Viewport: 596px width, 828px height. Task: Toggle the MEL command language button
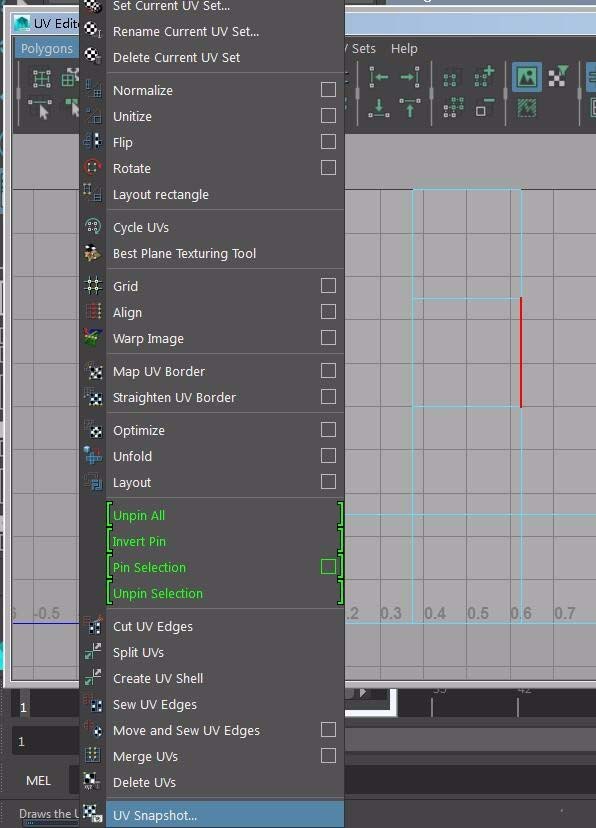39,780
